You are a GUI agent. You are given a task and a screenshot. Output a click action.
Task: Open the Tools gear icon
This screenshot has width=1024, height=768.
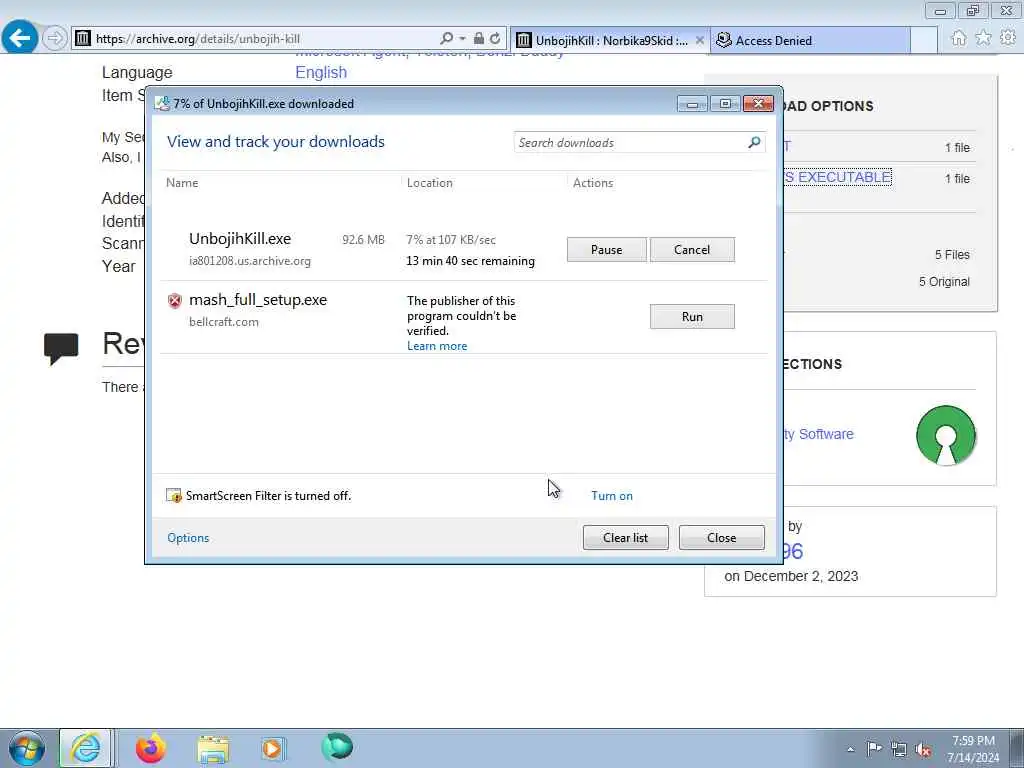tap(1008, 39)
